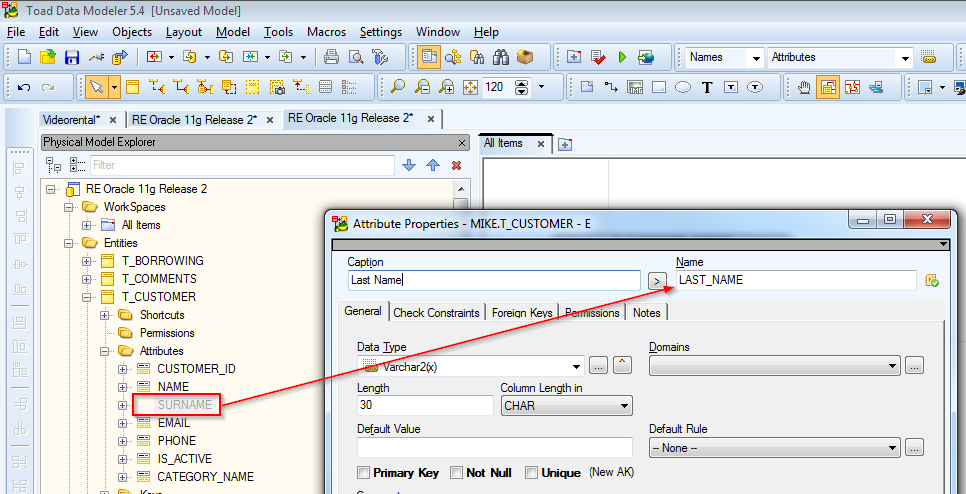Click the > button beside Caption
This screenshot has width=966, height=494.
657,281
